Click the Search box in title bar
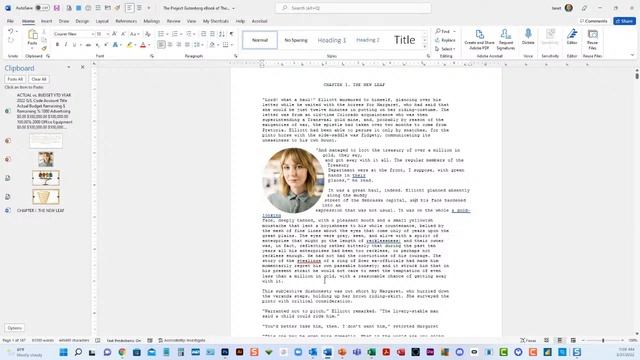640x360 pixels. click(x=353, y=8)
